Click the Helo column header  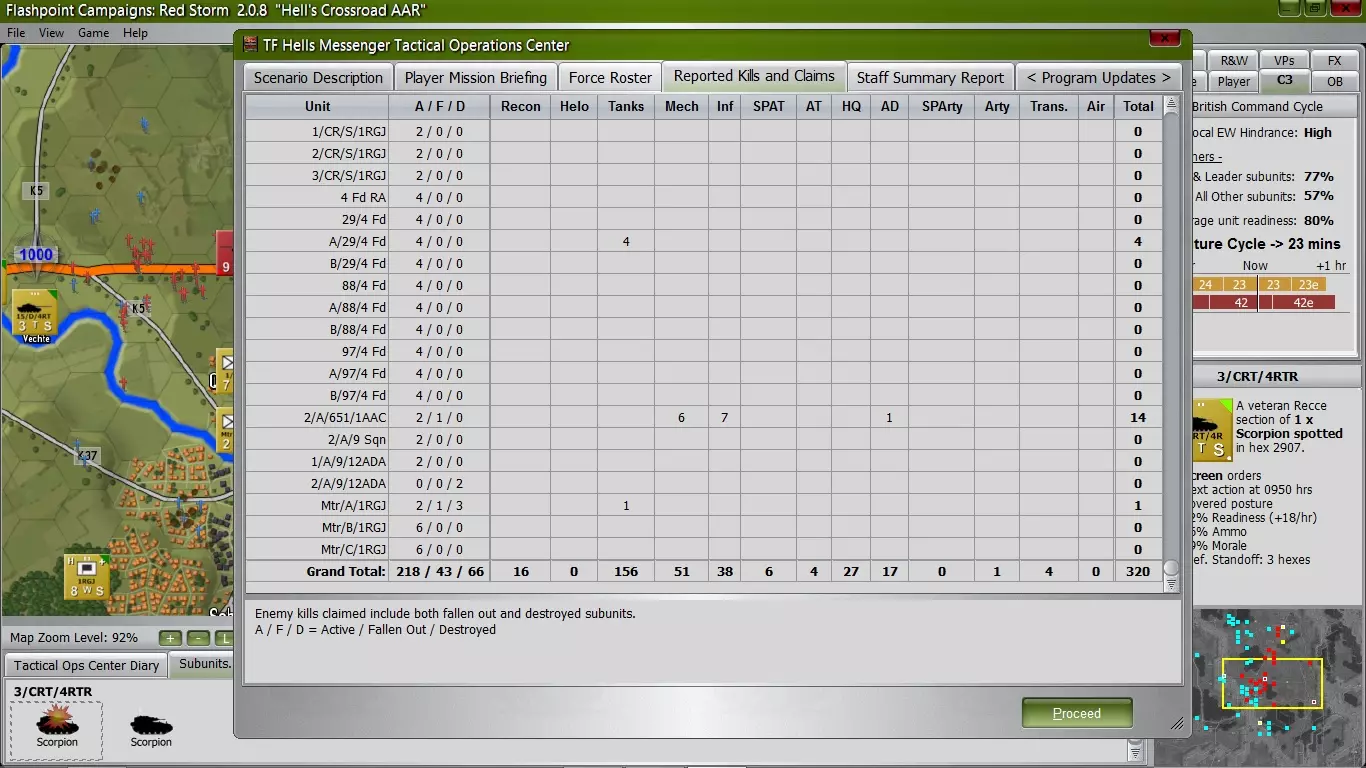(x=574, y=106)
